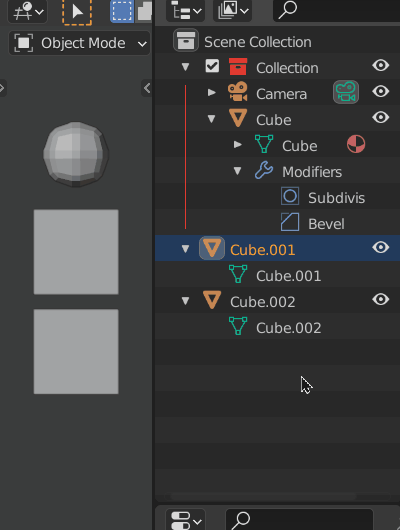
Task: Select Cube.002 object in outliner
Action: click(x=262, y=302)
